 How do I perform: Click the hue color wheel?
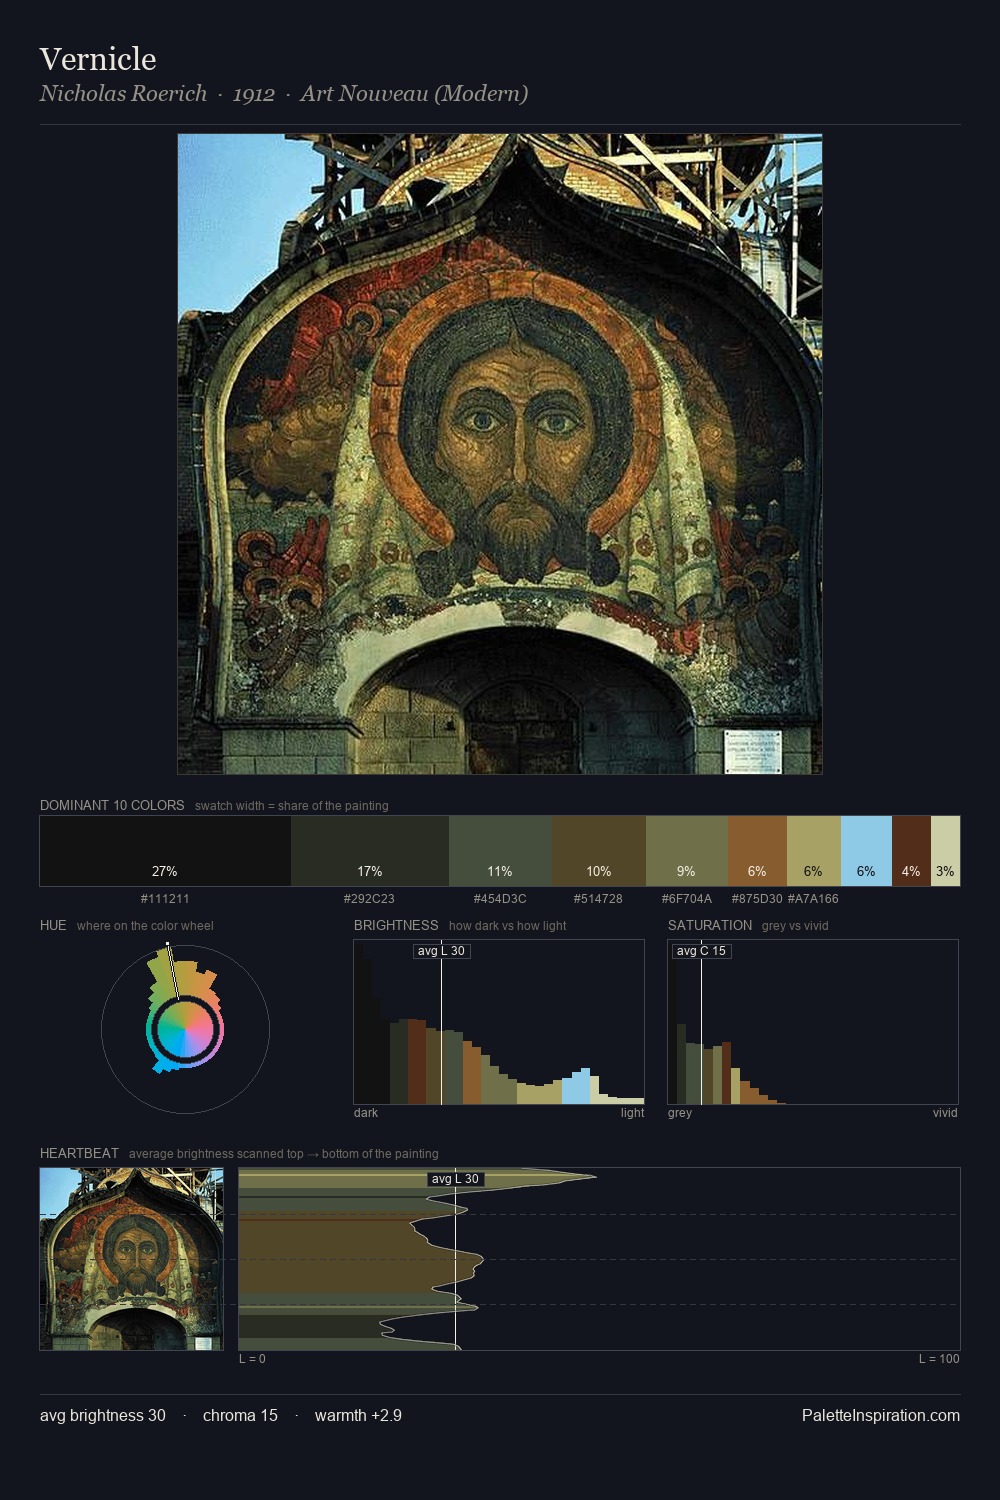185,1029
